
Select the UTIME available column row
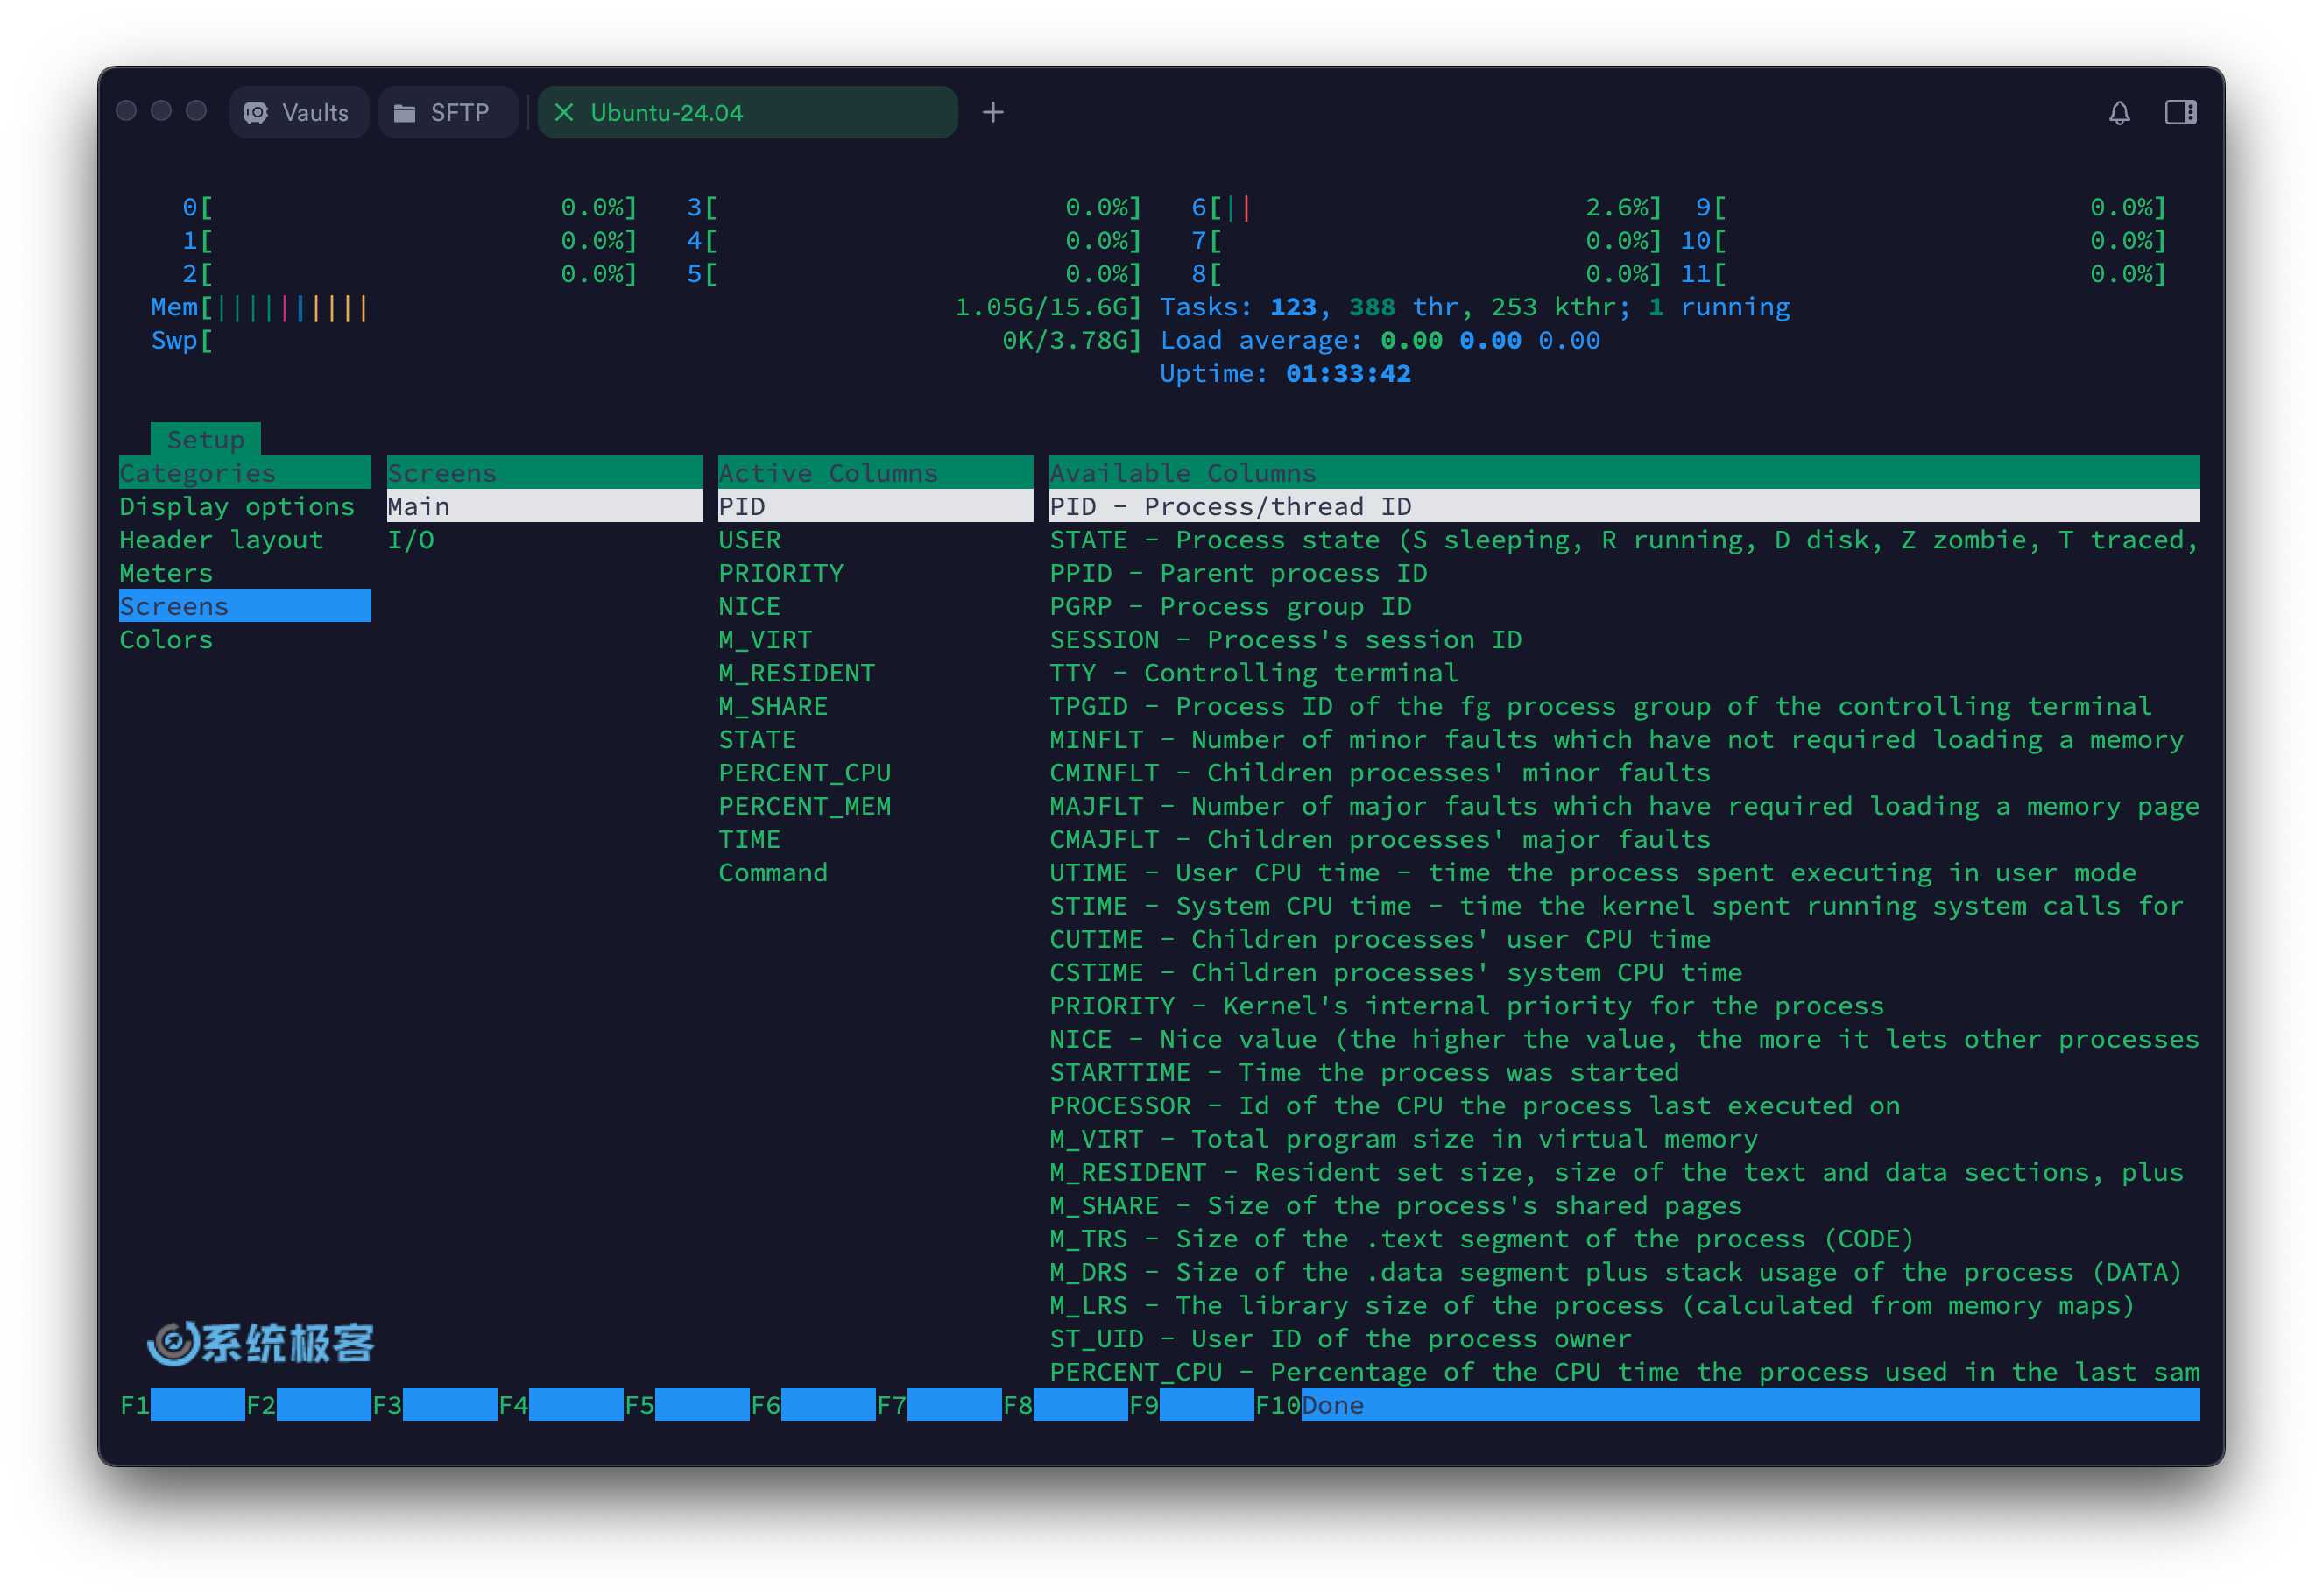click(x=1624, y=873)
